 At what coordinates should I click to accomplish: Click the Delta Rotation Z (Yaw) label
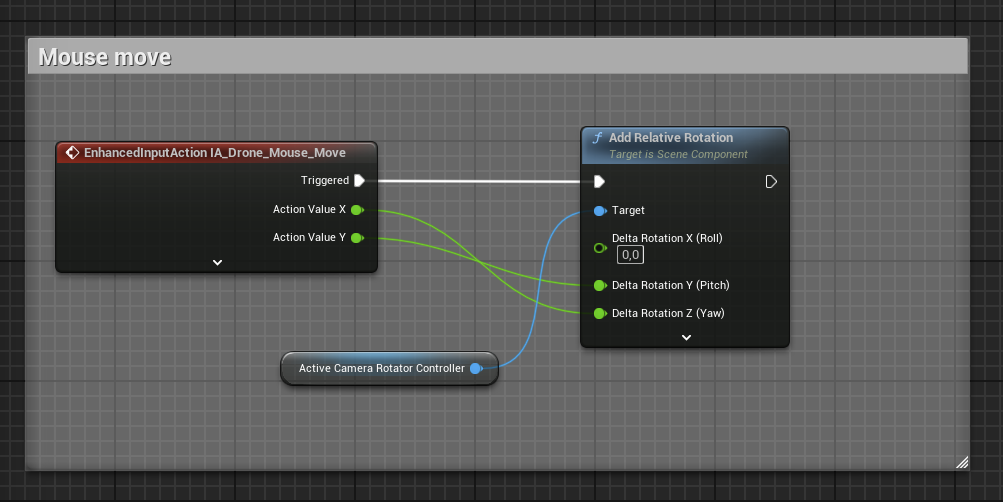tap(668, 313)
